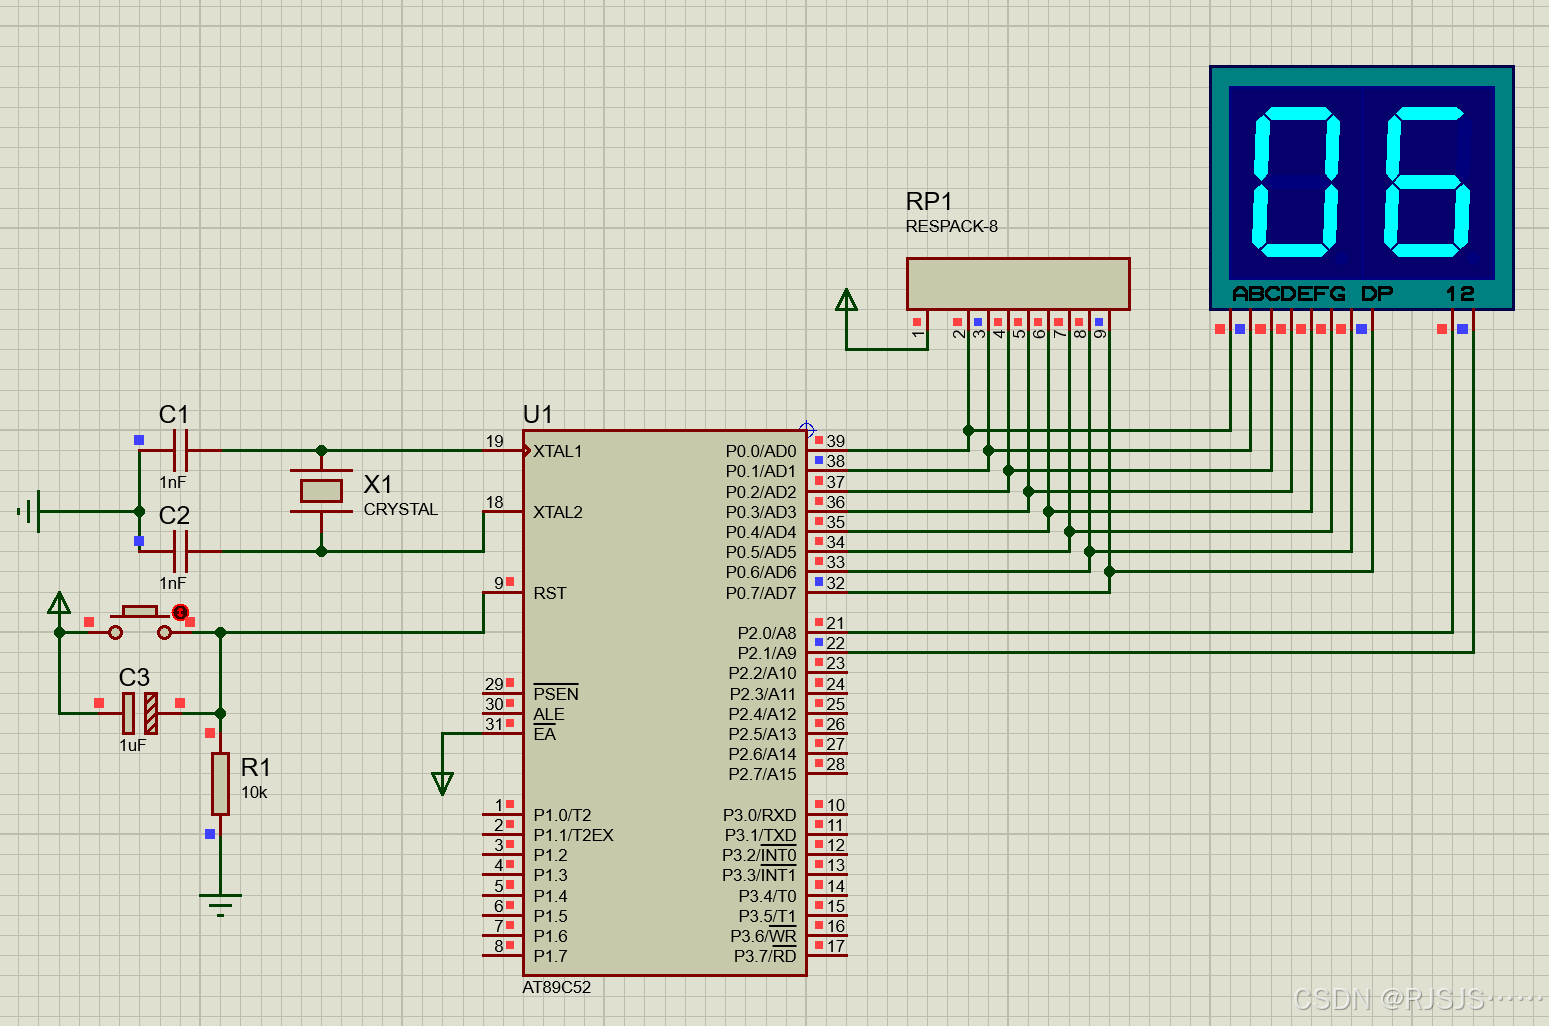This screenshot has width=1549, height=1026.
Task: Click the R1 reference label
Action: click(x=256, y=767)
